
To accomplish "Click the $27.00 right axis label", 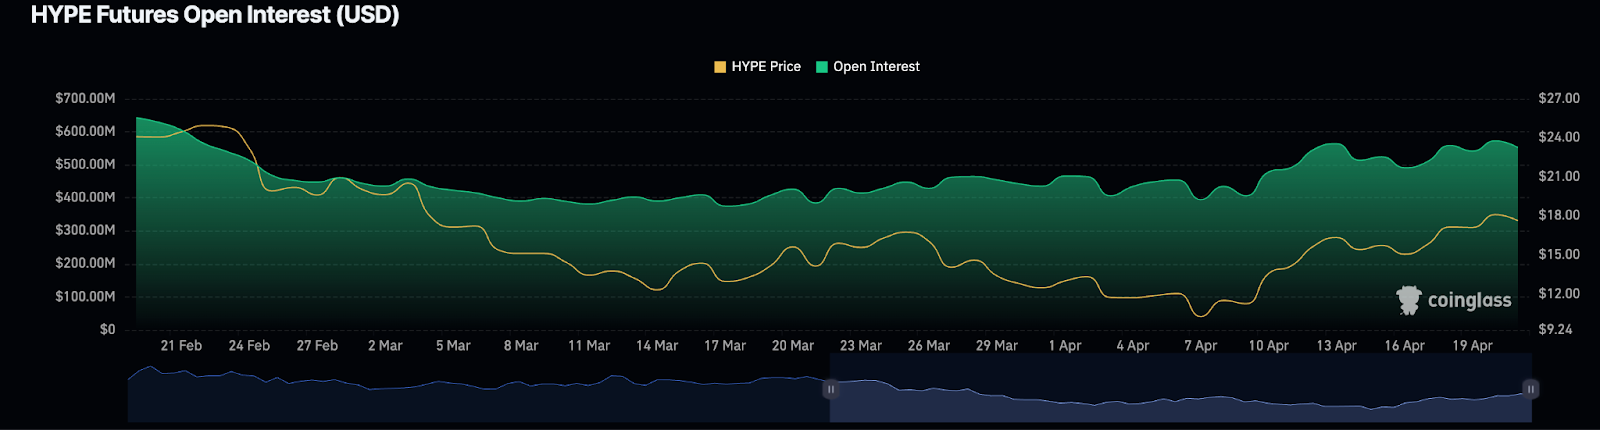I will pos(1559,99).
